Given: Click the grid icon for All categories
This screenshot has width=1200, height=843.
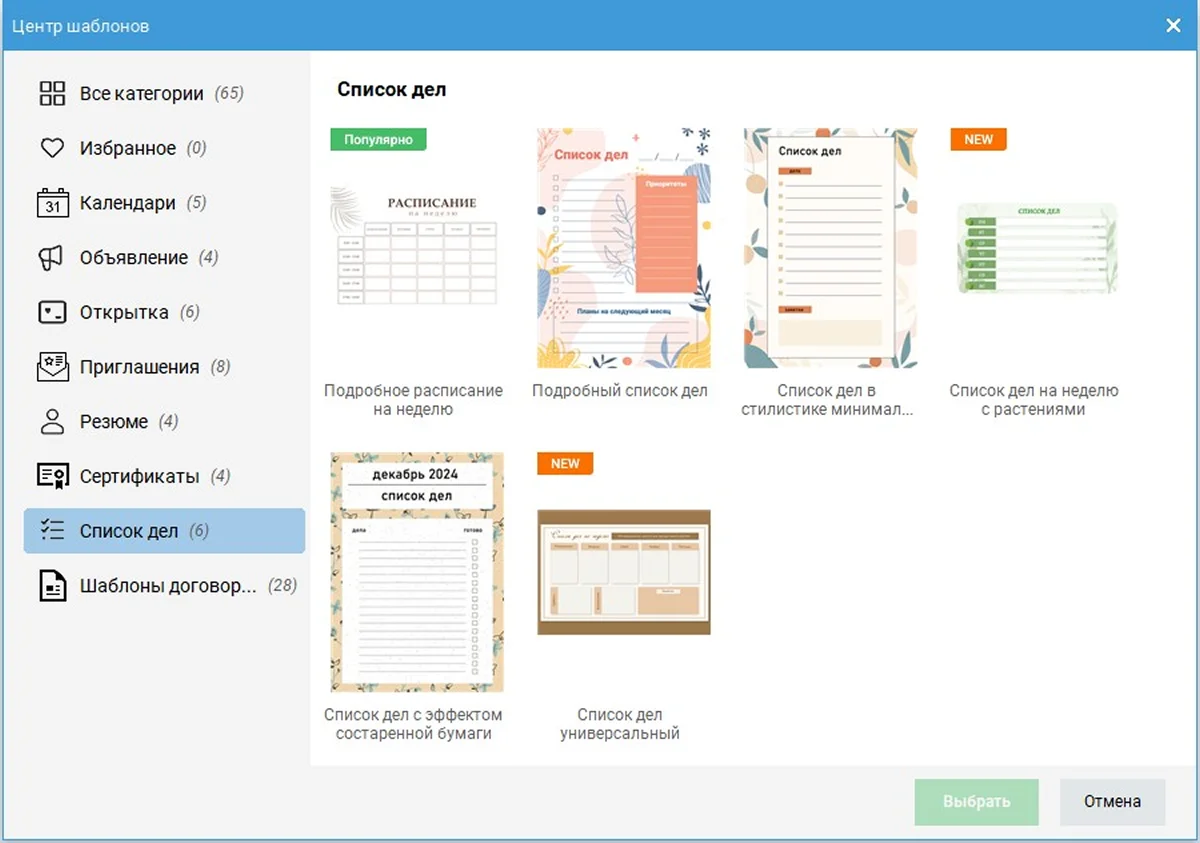Looking at the screenshot, I should click(52, 94).
